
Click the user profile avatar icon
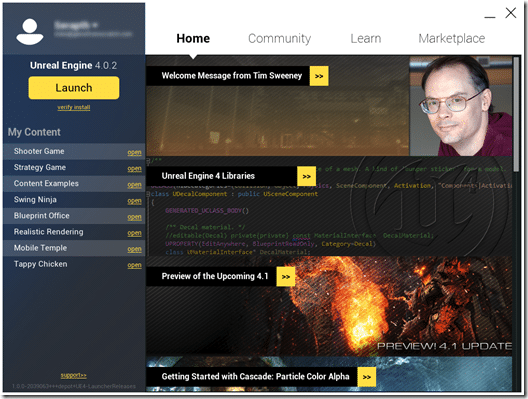pos(30,32)
